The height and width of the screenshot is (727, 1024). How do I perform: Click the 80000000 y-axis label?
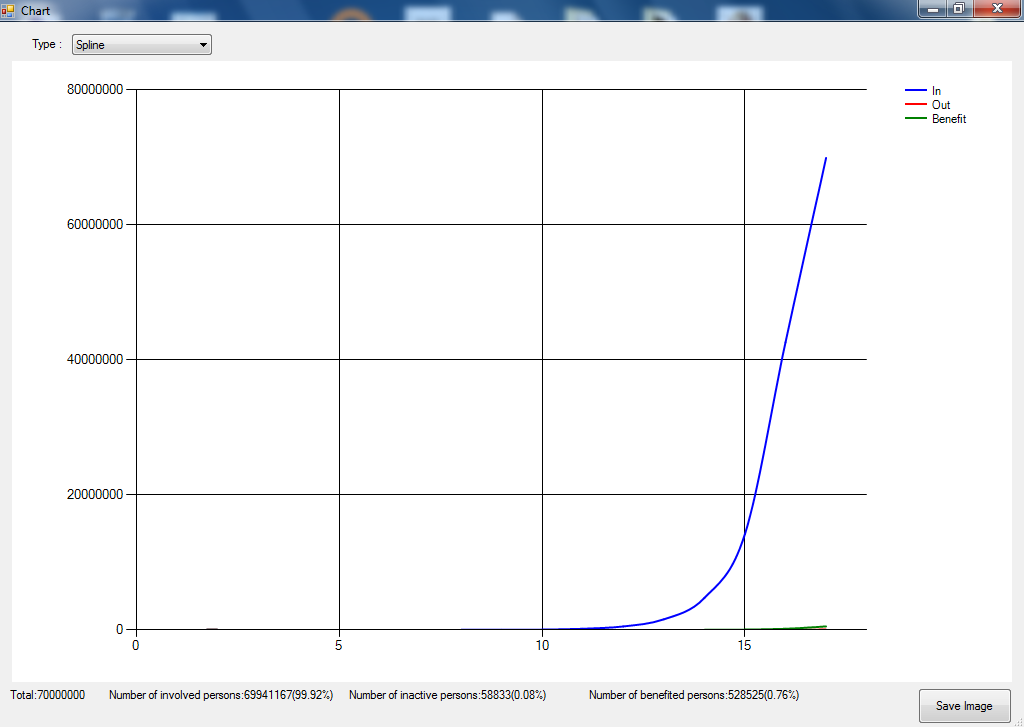pos(95,89)
